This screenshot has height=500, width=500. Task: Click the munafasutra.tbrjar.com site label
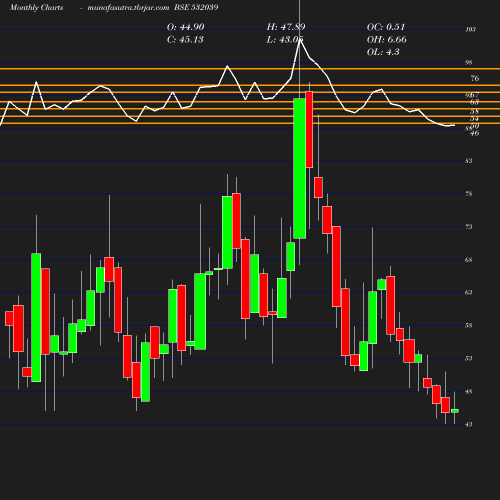tap(128, 7)
